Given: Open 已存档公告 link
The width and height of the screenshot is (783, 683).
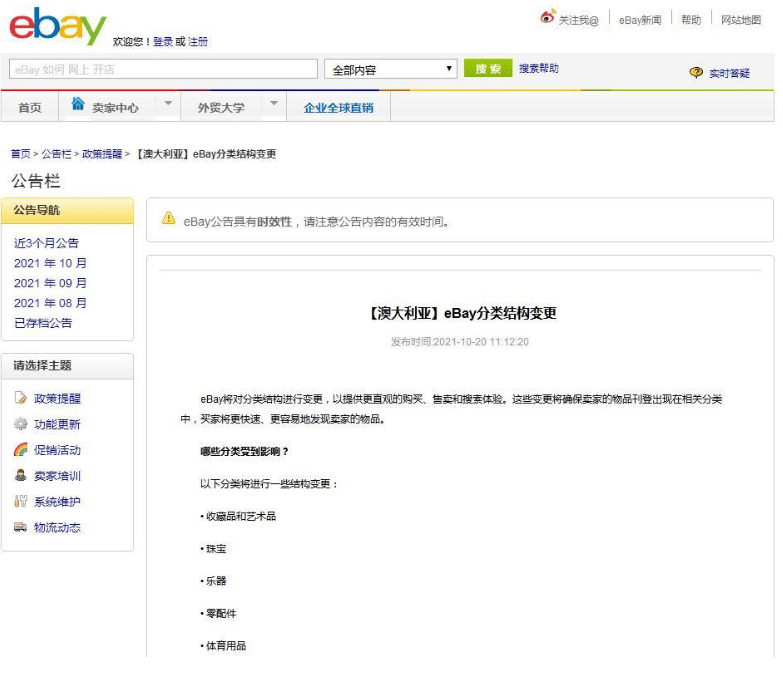Looking at the screenshot, I should pyautogui.click(x=43, y=323).
